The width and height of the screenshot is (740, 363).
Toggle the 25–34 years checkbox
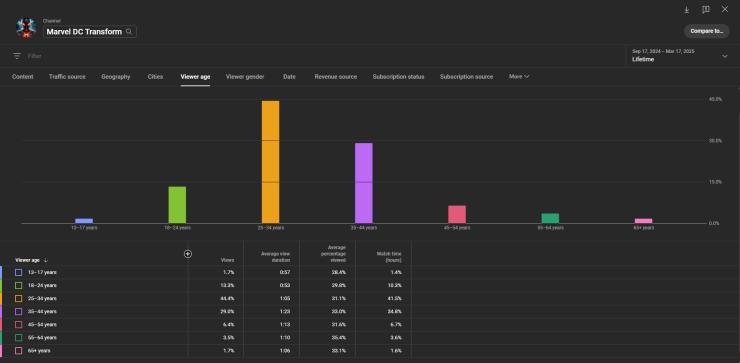18,298
